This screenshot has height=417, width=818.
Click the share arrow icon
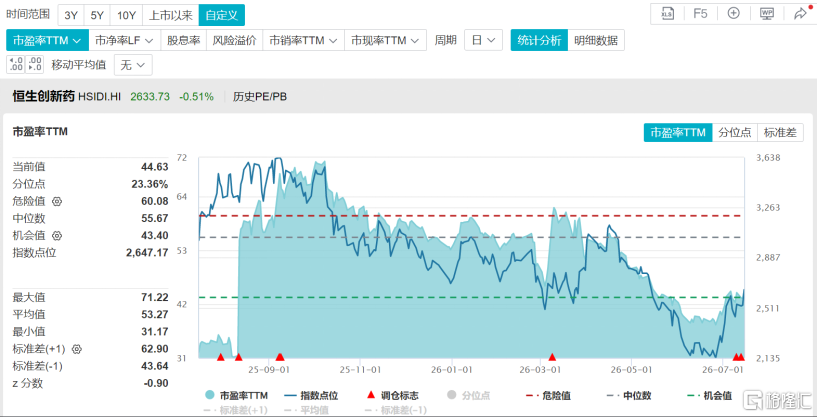(x=799, y=14)
